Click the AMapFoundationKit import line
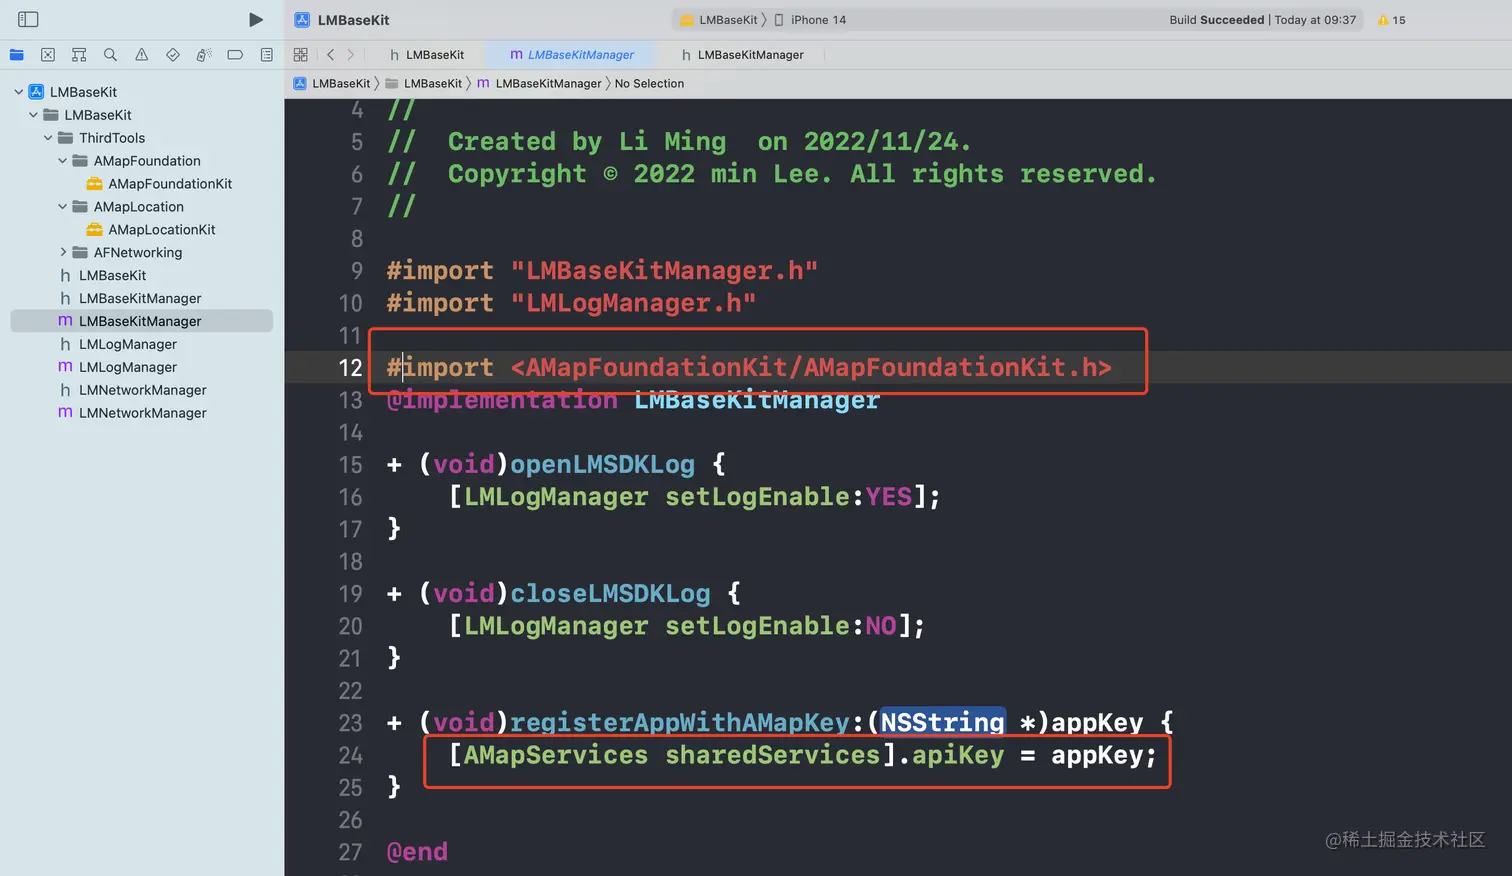 (x=749, y=368)
